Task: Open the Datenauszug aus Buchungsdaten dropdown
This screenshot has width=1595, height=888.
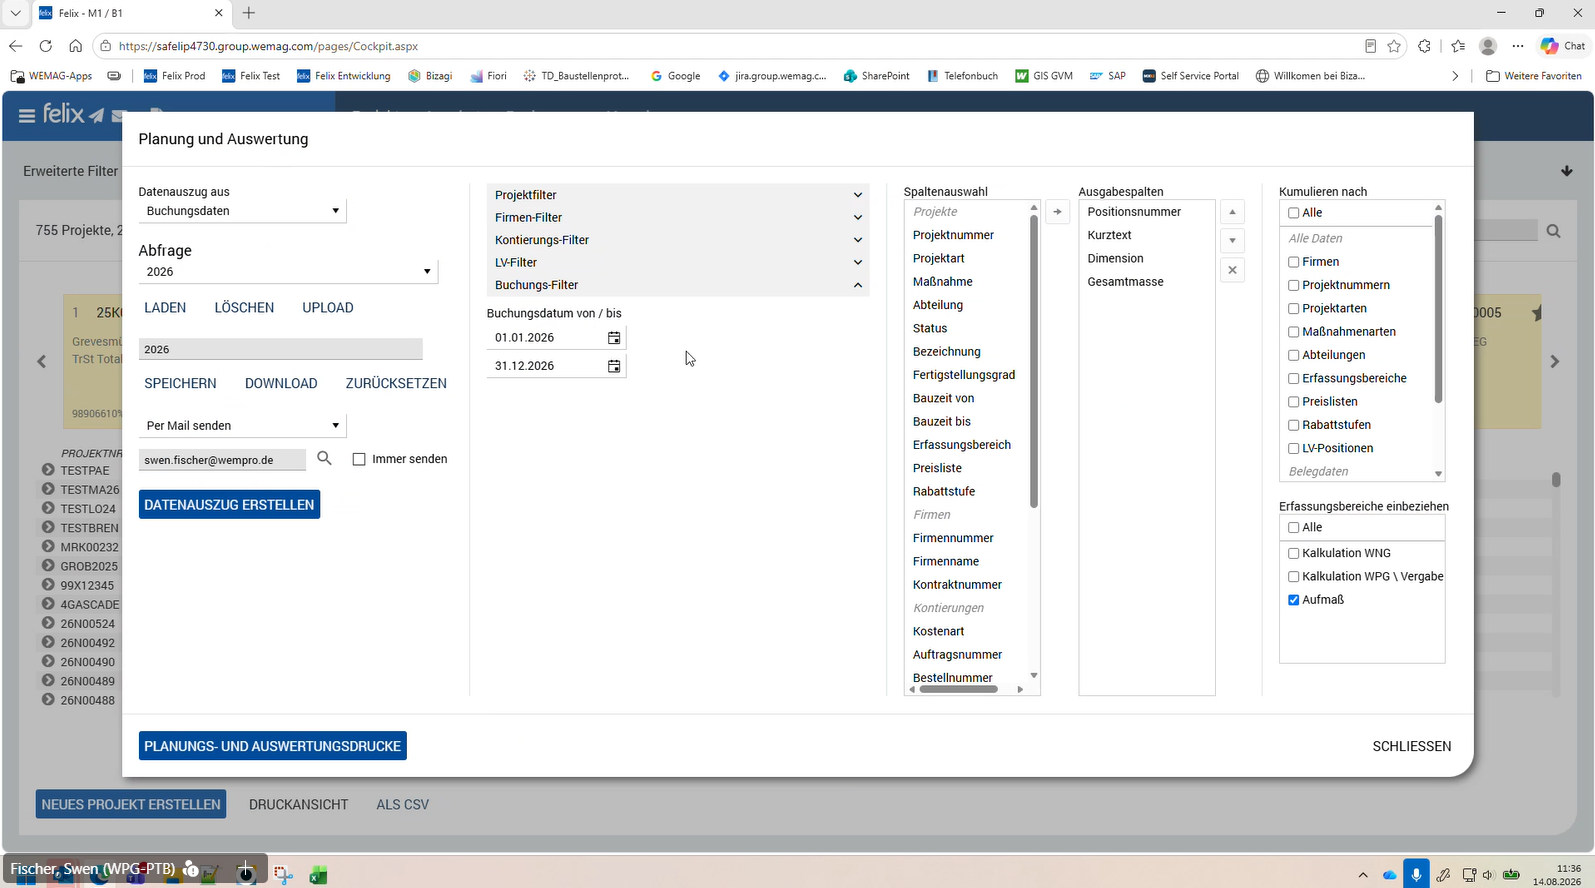Action: [x=242, y=211]
